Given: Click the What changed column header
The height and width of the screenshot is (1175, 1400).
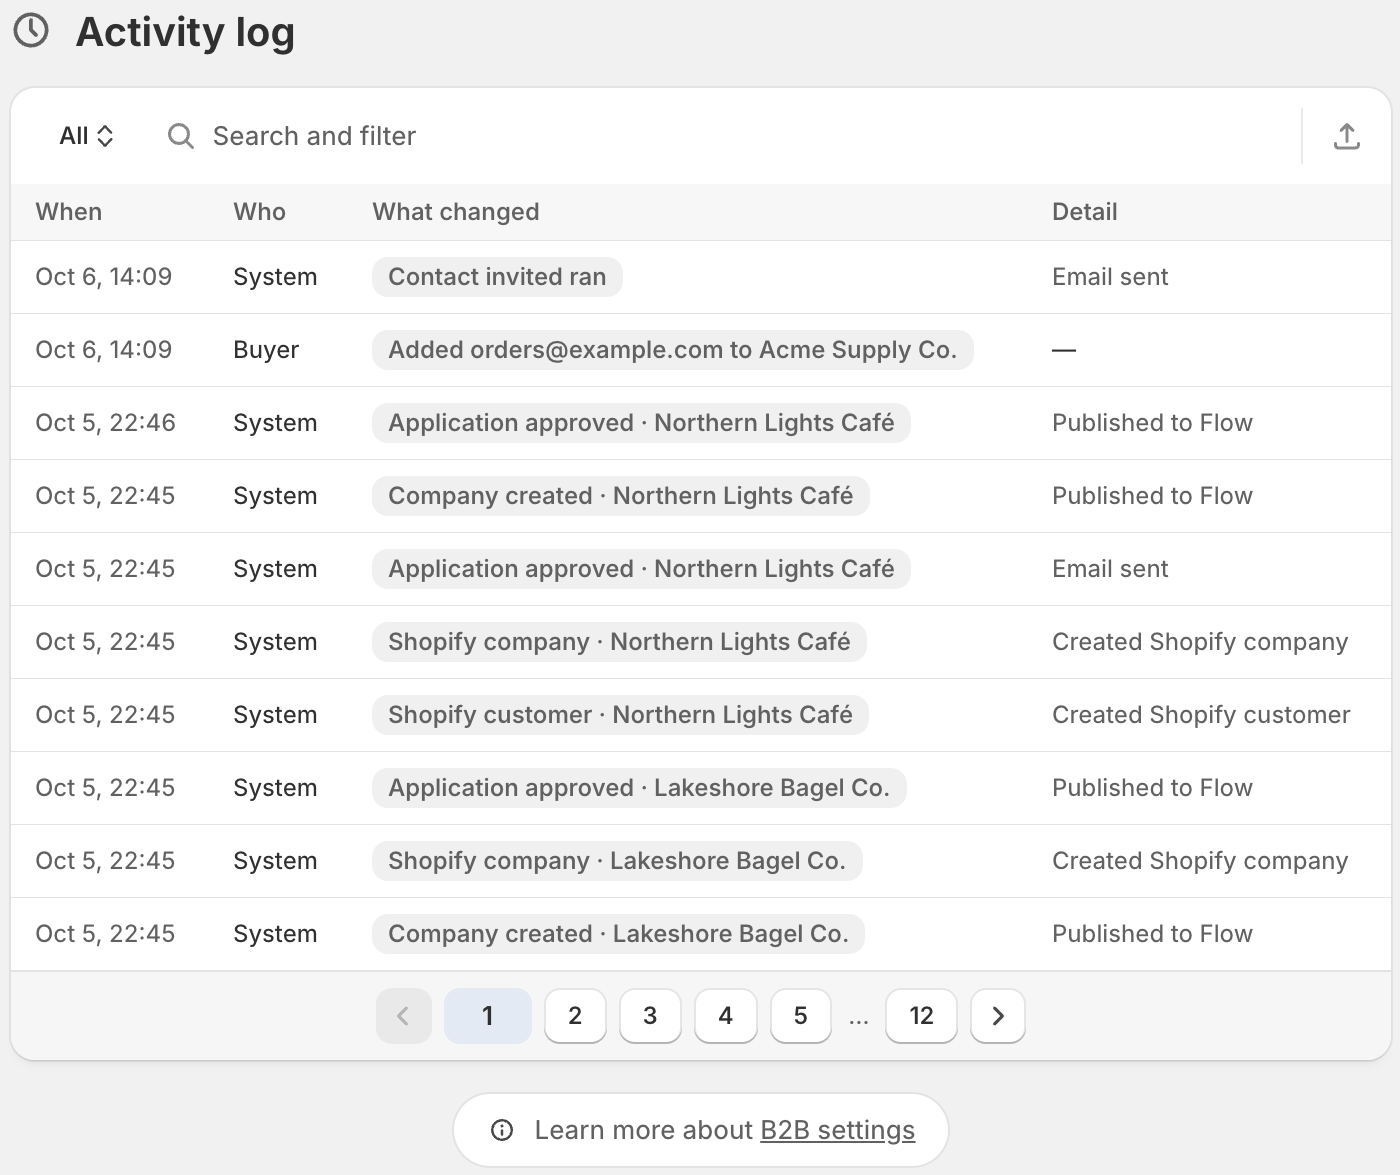Looking at the screenshot, I should tap(456, 212).
